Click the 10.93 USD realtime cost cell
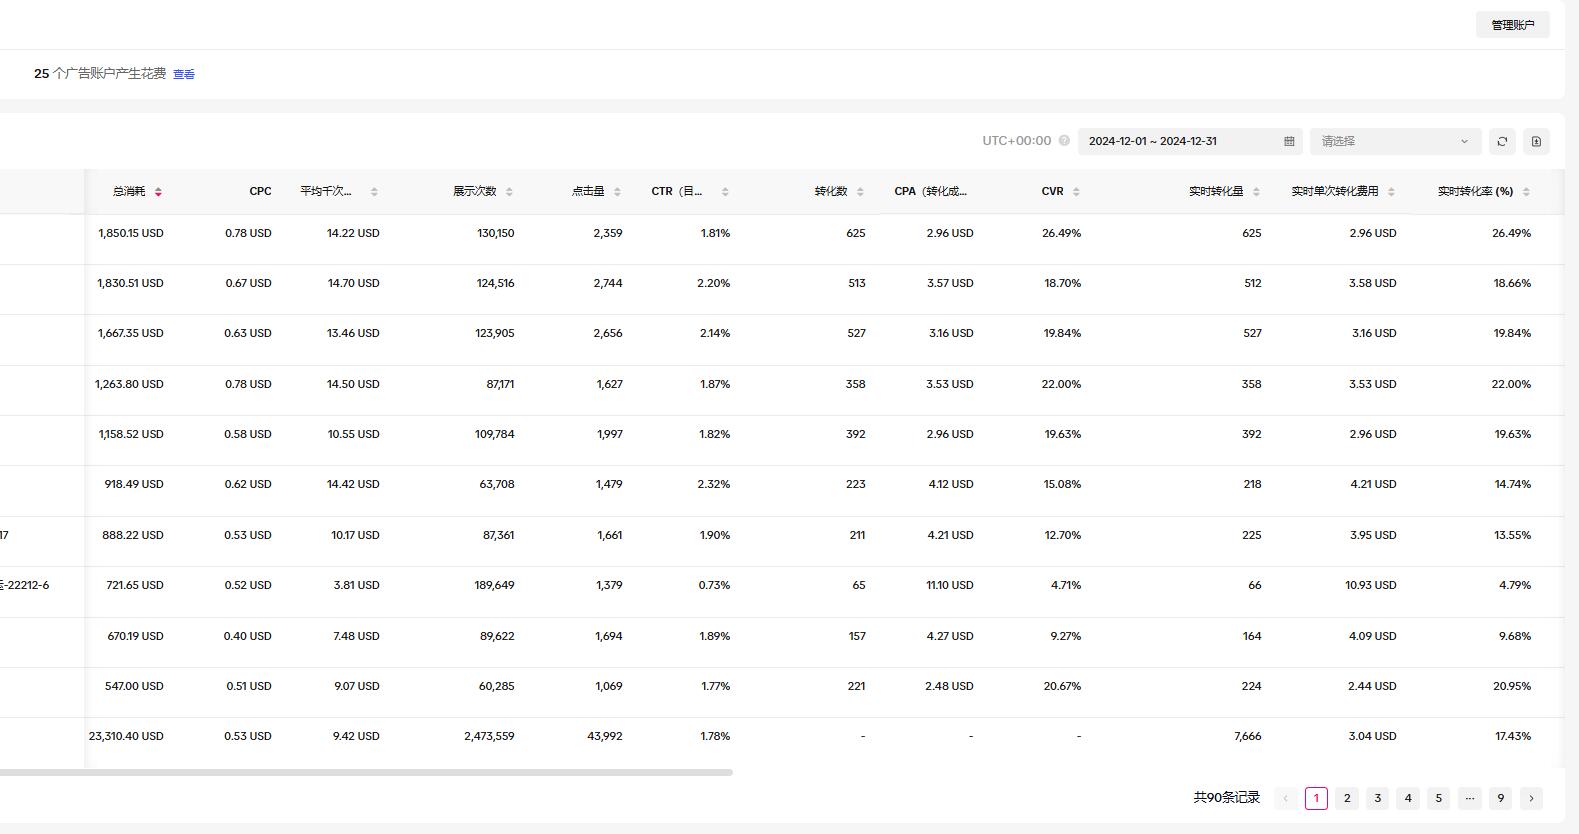Screen dimensions: 1579x834 point(1371,585)
